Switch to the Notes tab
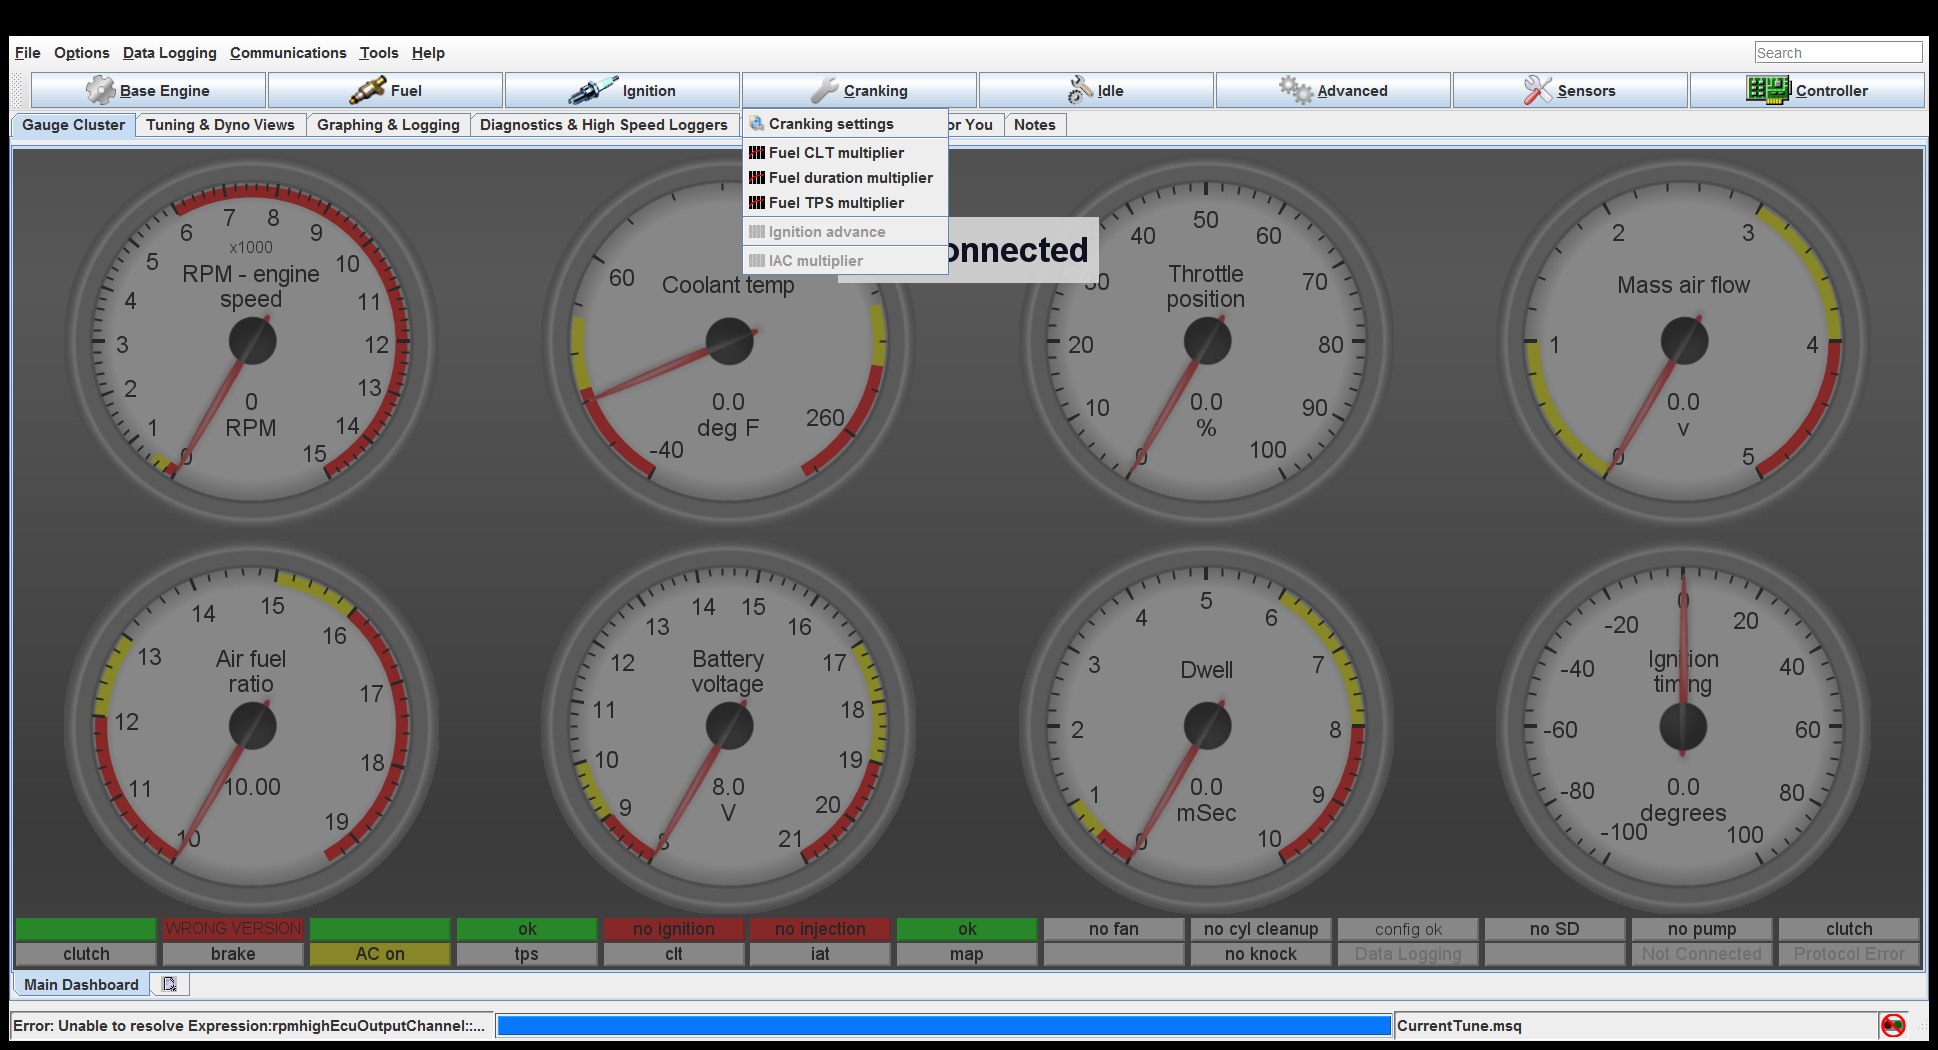The image size is (1938, 1050). coord(1035,125)
